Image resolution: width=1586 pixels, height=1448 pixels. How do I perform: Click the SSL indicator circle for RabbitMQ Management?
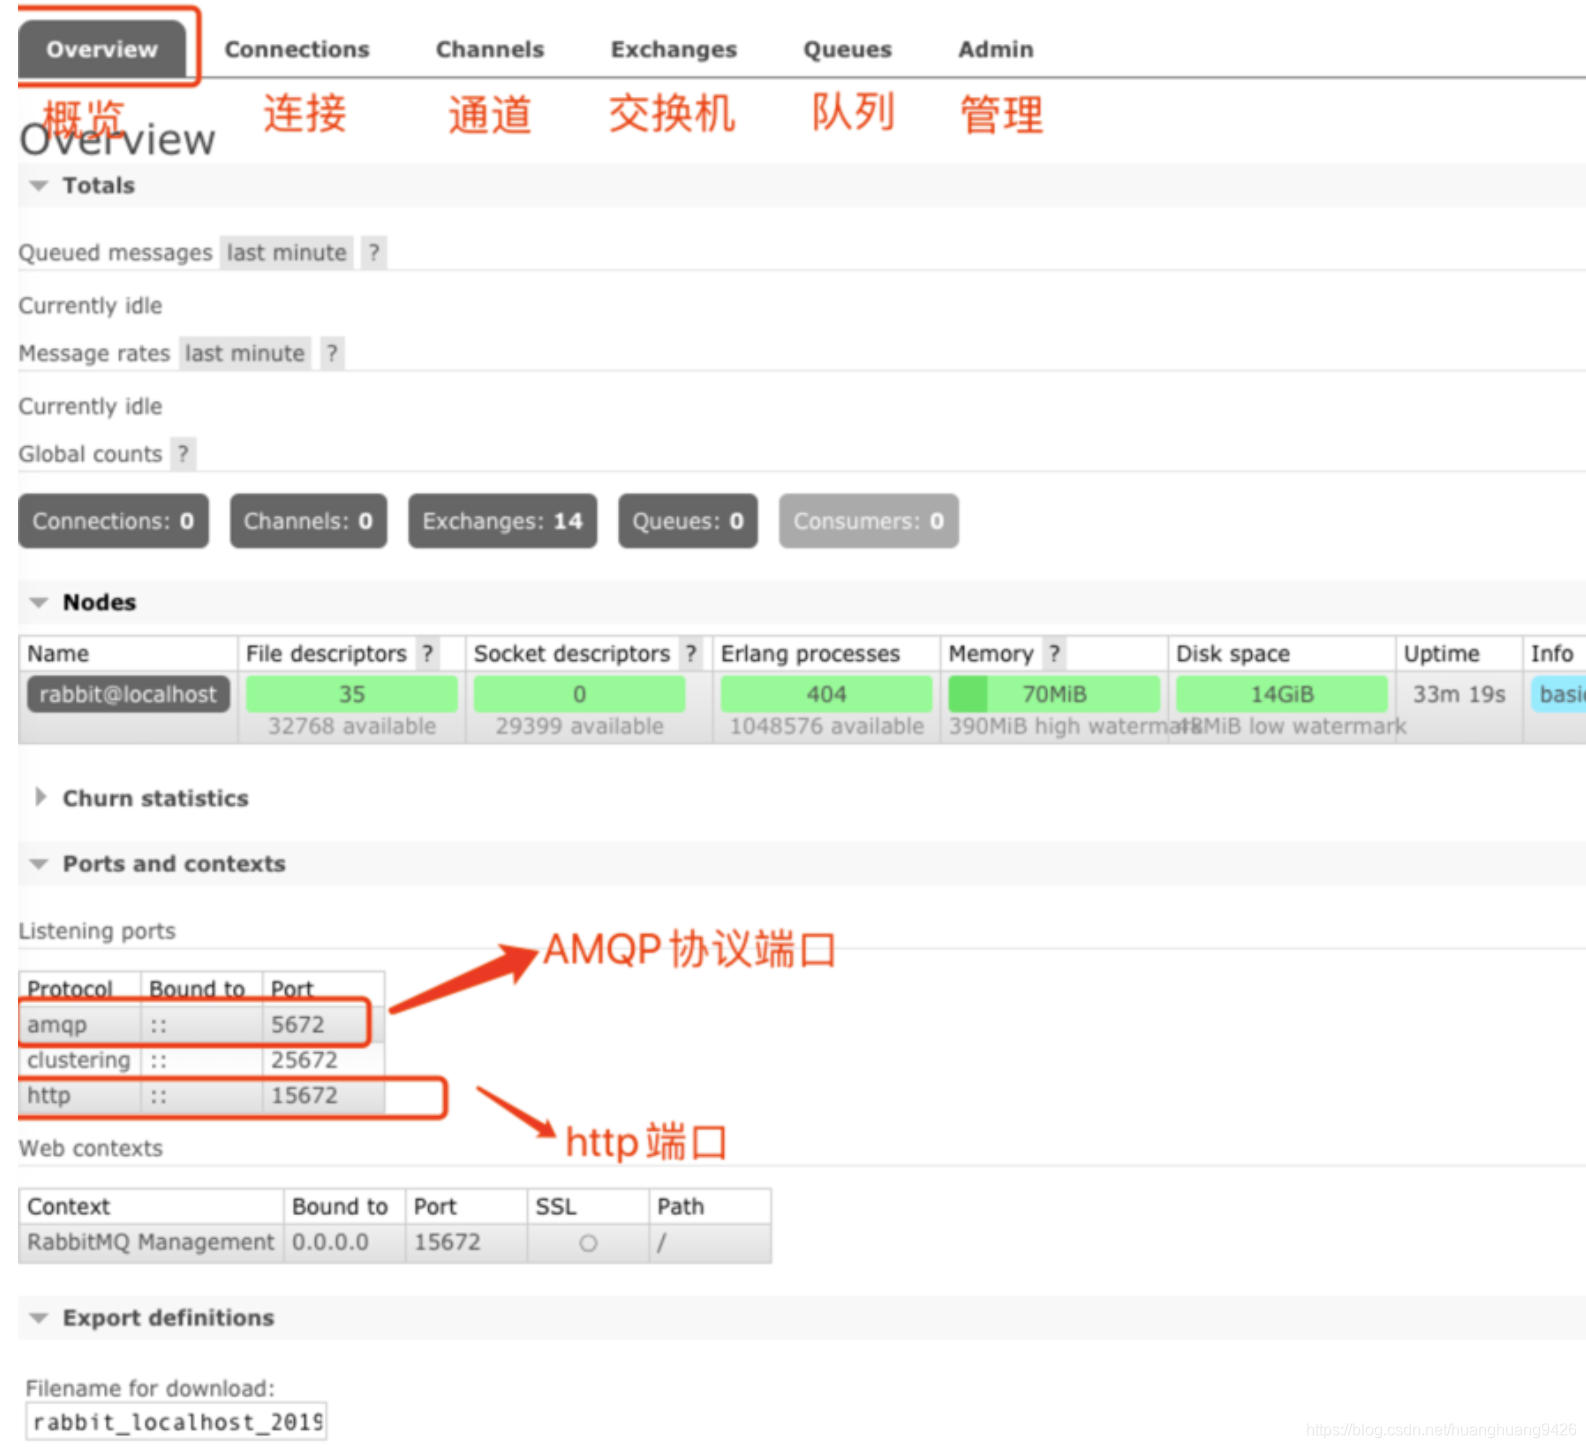pos(588,1243)
